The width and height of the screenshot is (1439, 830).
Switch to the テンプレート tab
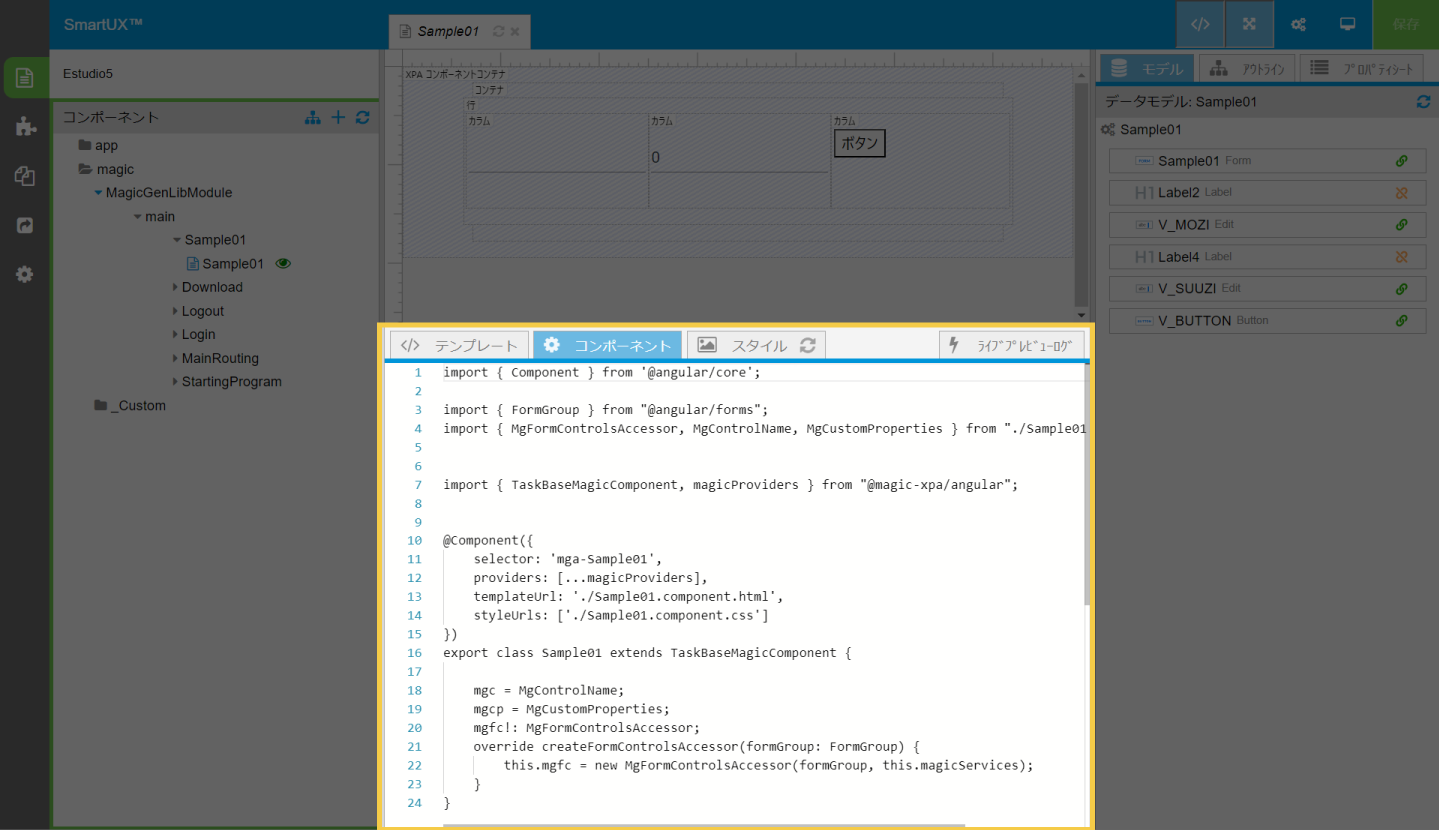pos(459,345)
